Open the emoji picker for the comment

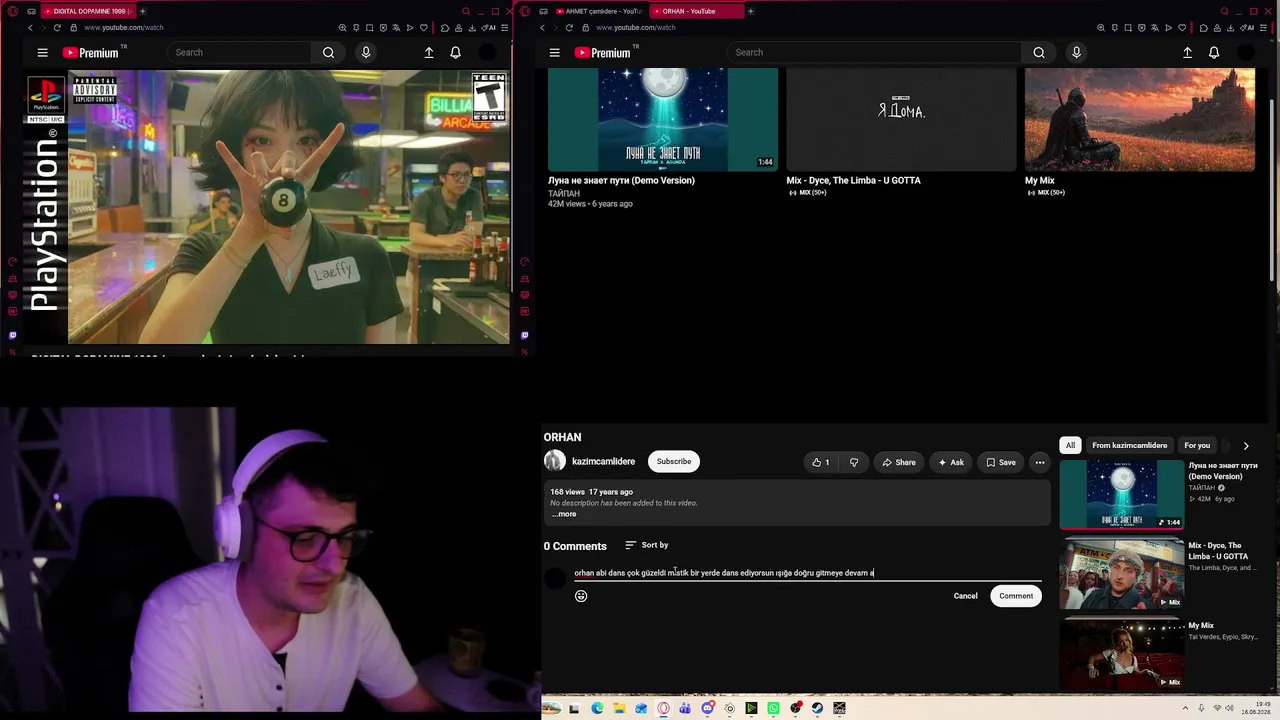click(581, 596)
